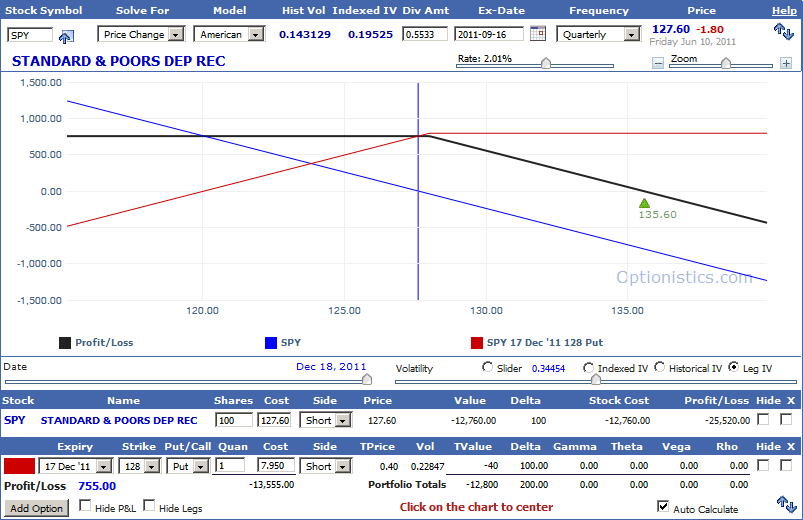Check the X box on SPY stock row
This screenshot has height=520, width=803.
(x=786, y=420)
